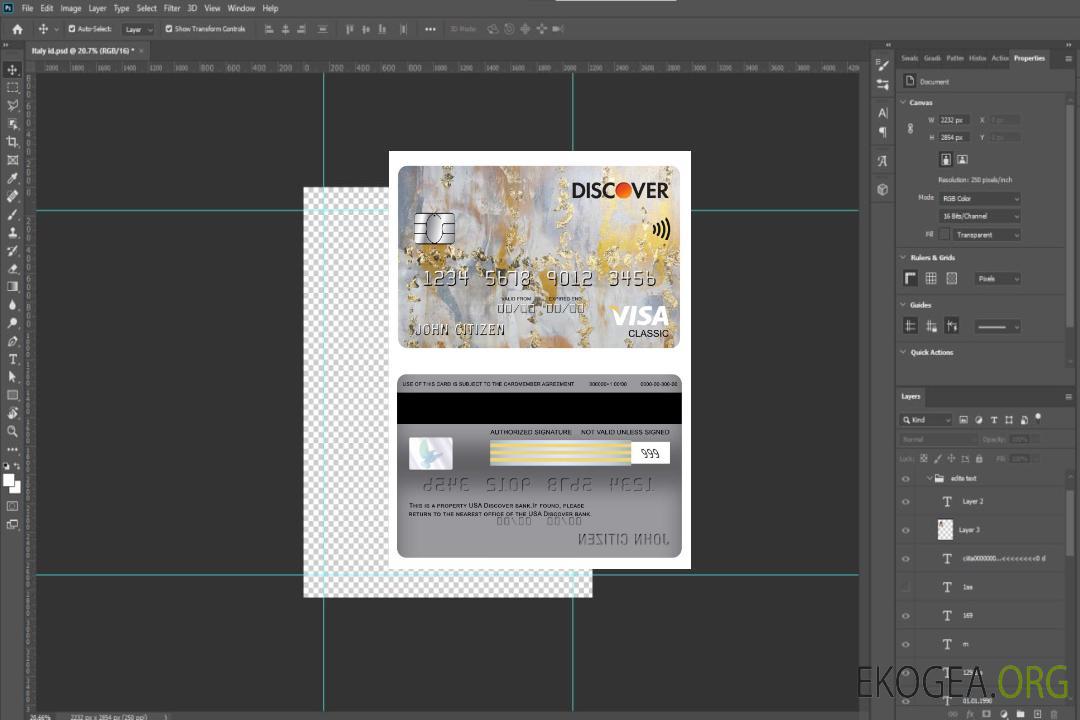Toggle visibility of layer '169'
Screen dimensions: 1080x720
point(906,616)
